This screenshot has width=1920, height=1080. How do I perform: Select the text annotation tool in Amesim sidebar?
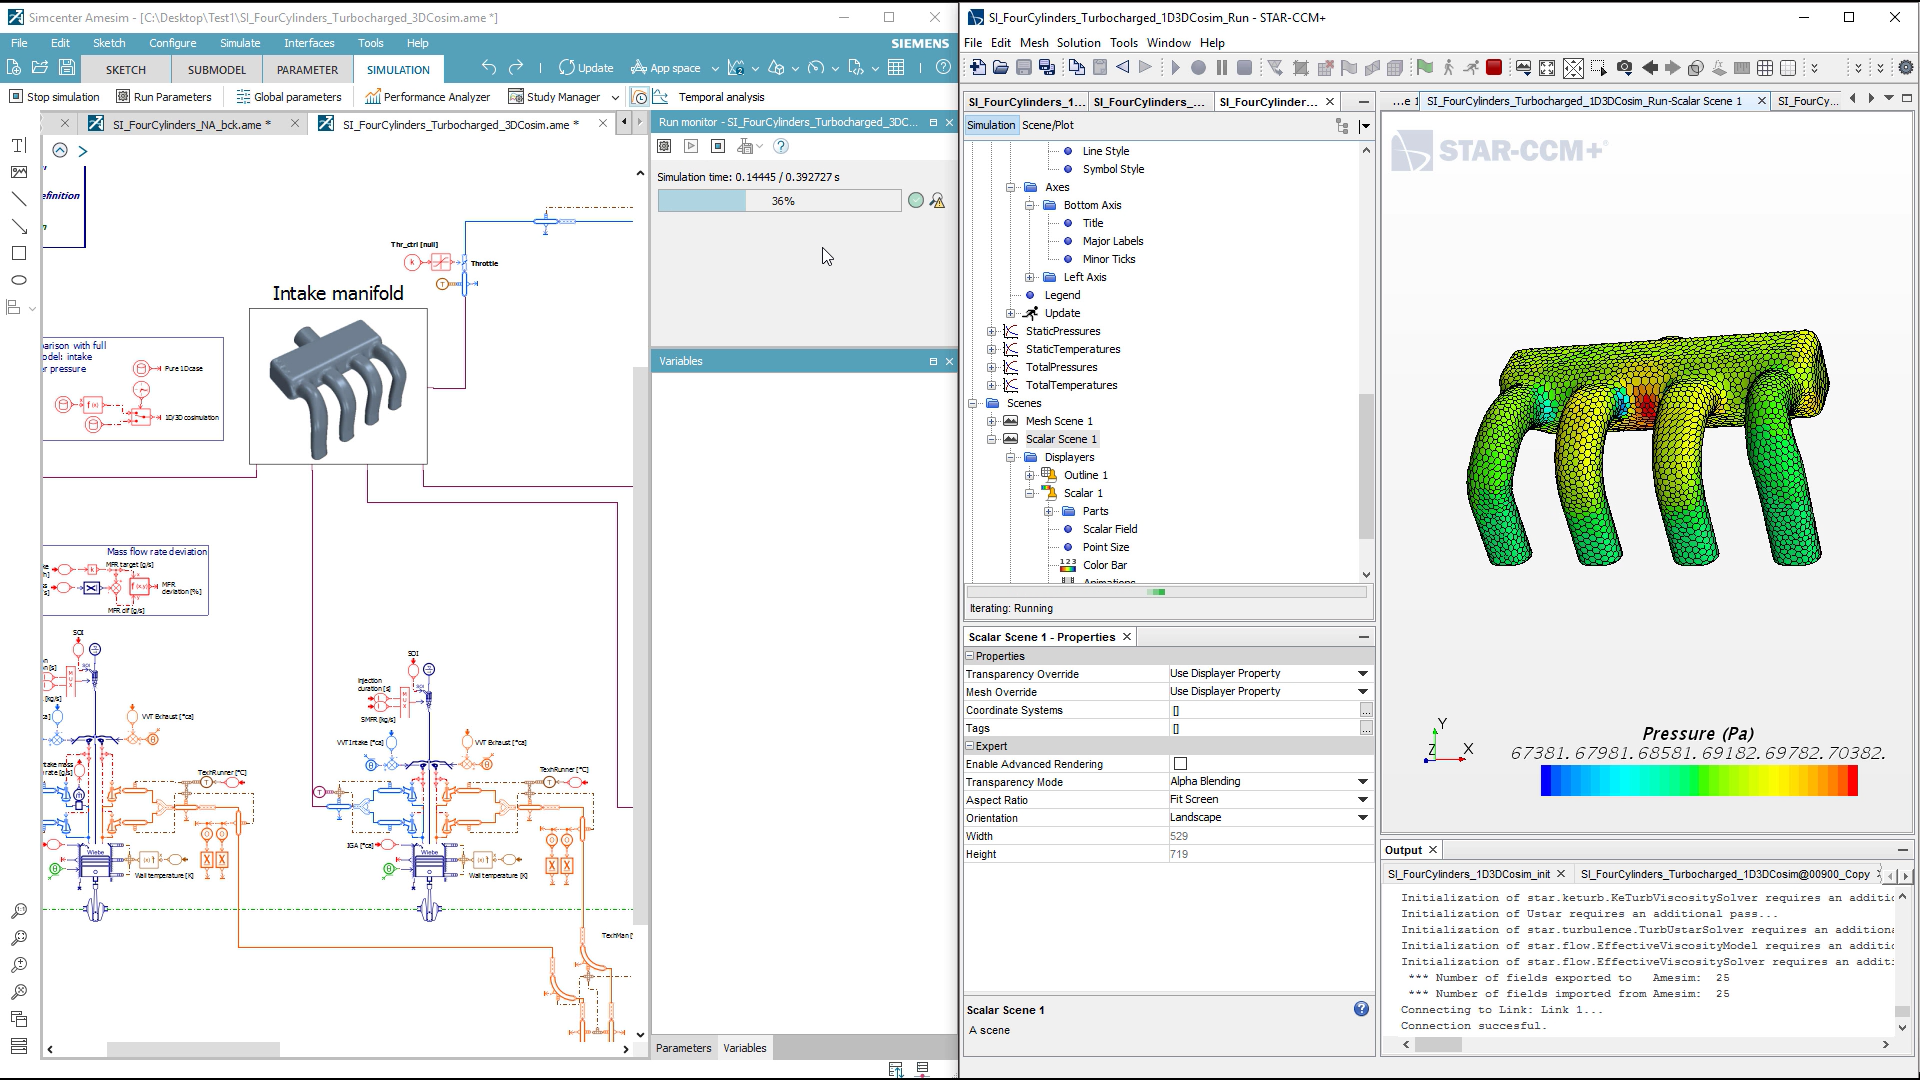point(18,145)
